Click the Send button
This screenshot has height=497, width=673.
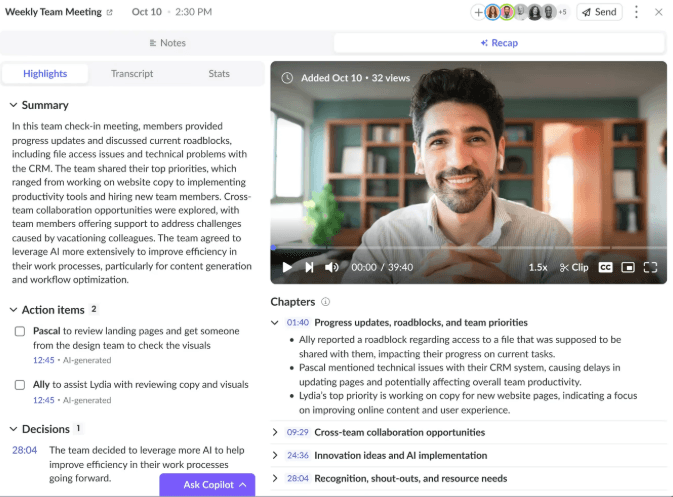(x=599, y=12)
